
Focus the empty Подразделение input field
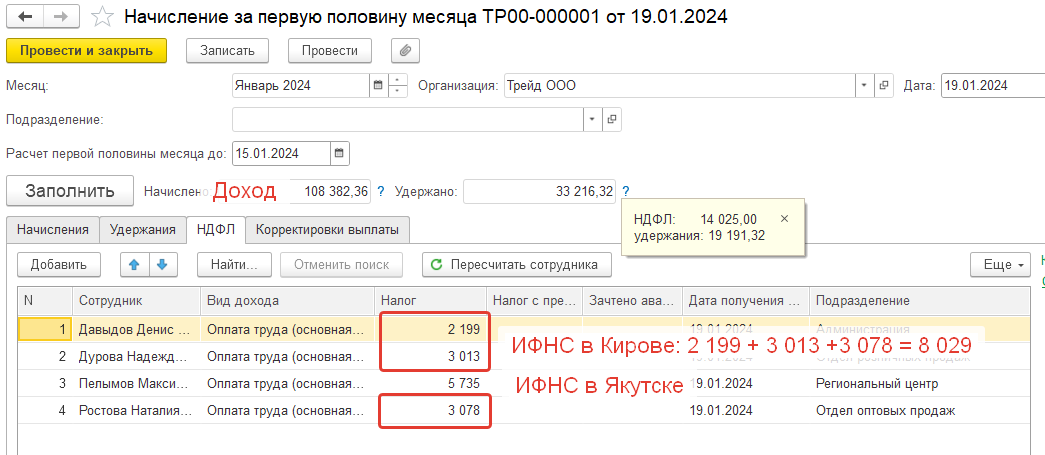pyautogui.click(x=408, y=120)
